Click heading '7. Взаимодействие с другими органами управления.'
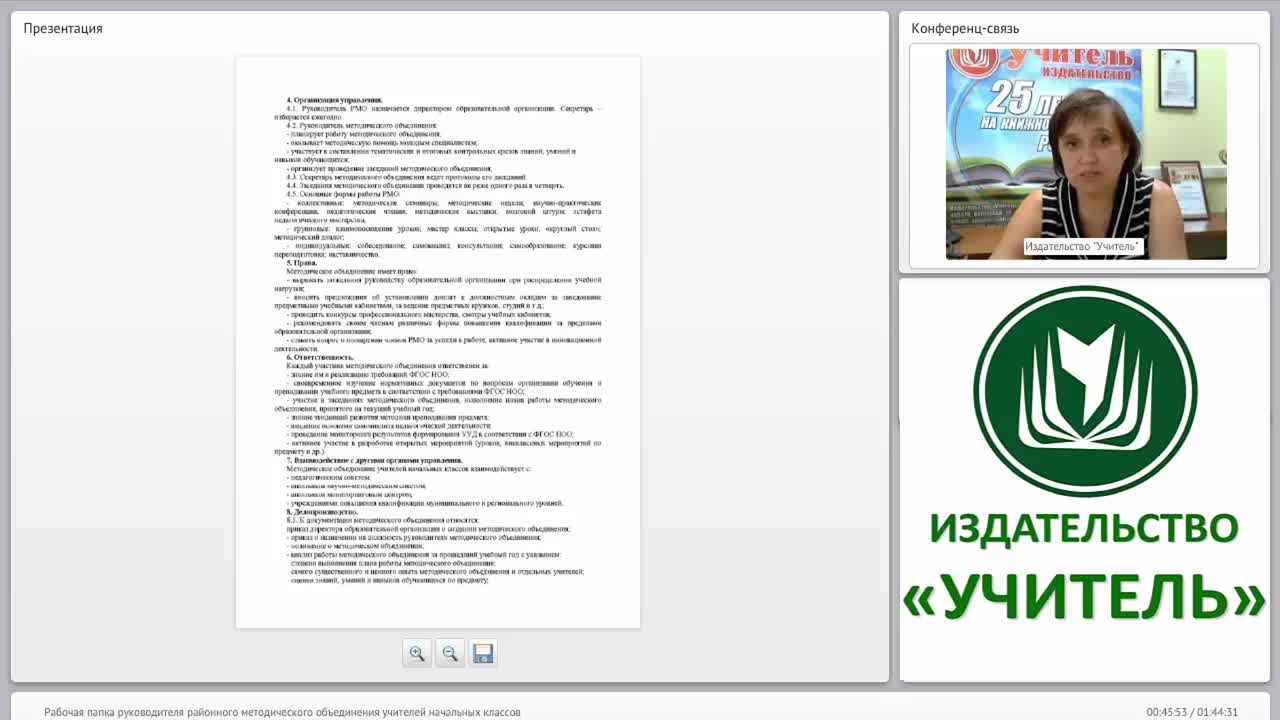The image size is (1280, 720). click(375, 460)
